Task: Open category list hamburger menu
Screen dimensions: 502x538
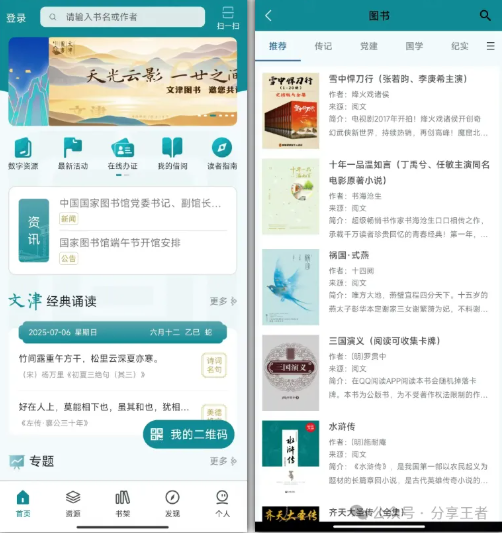Action: [x=491, y=46]
